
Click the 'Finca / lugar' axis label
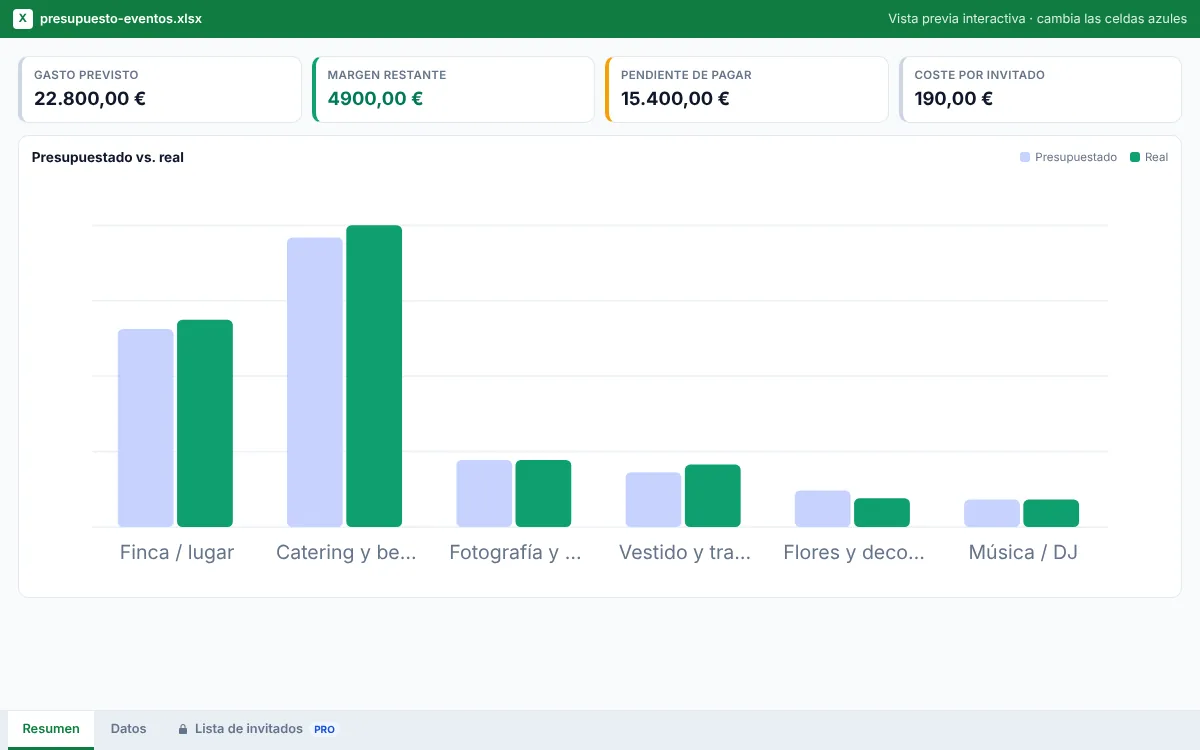tap(177, 552)
